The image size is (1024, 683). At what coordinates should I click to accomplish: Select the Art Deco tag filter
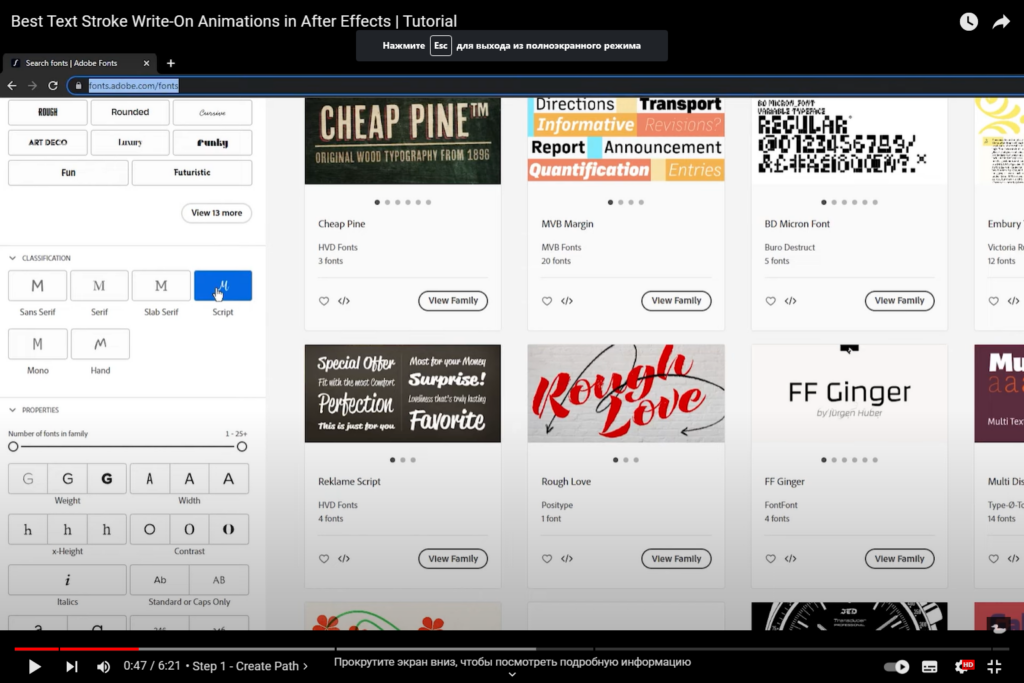(x=48, y=142)
